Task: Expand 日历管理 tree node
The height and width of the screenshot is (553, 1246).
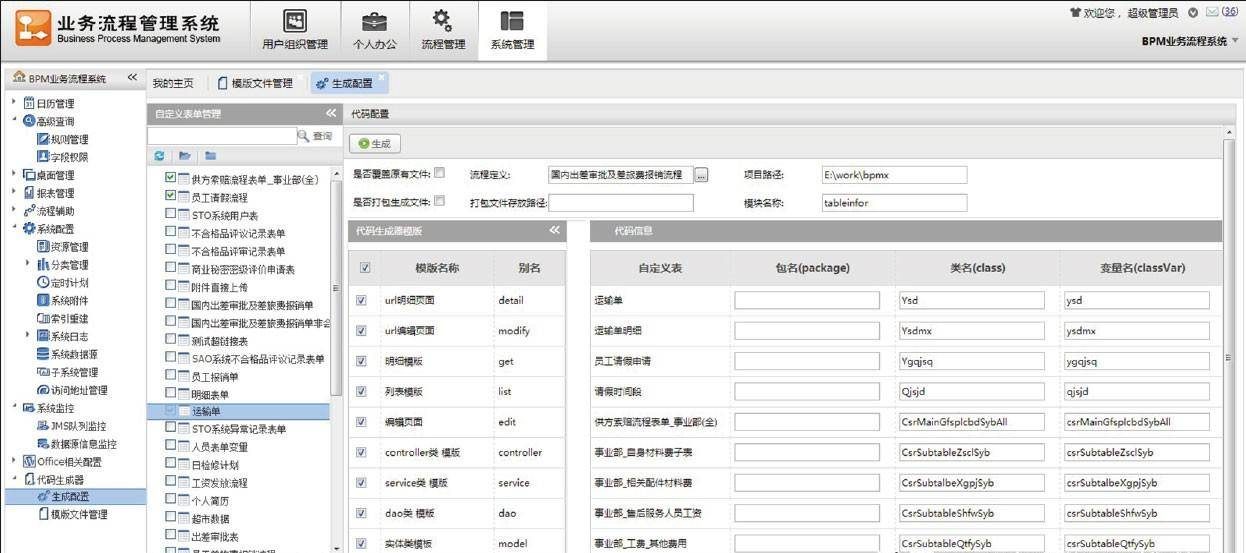Action: coord(14,103)
